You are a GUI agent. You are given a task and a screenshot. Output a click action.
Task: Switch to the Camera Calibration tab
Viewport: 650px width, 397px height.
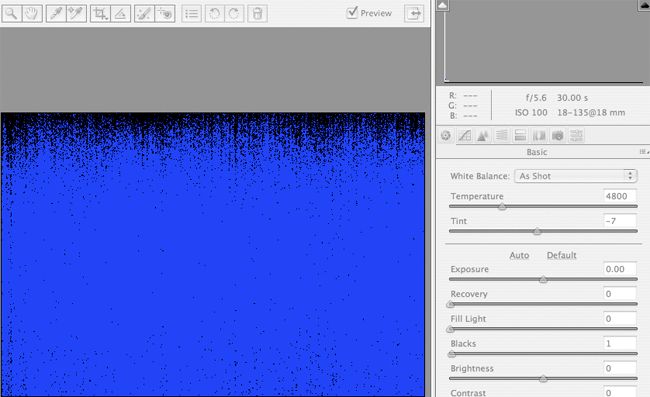pyautogui.click(x=558, y=136)
